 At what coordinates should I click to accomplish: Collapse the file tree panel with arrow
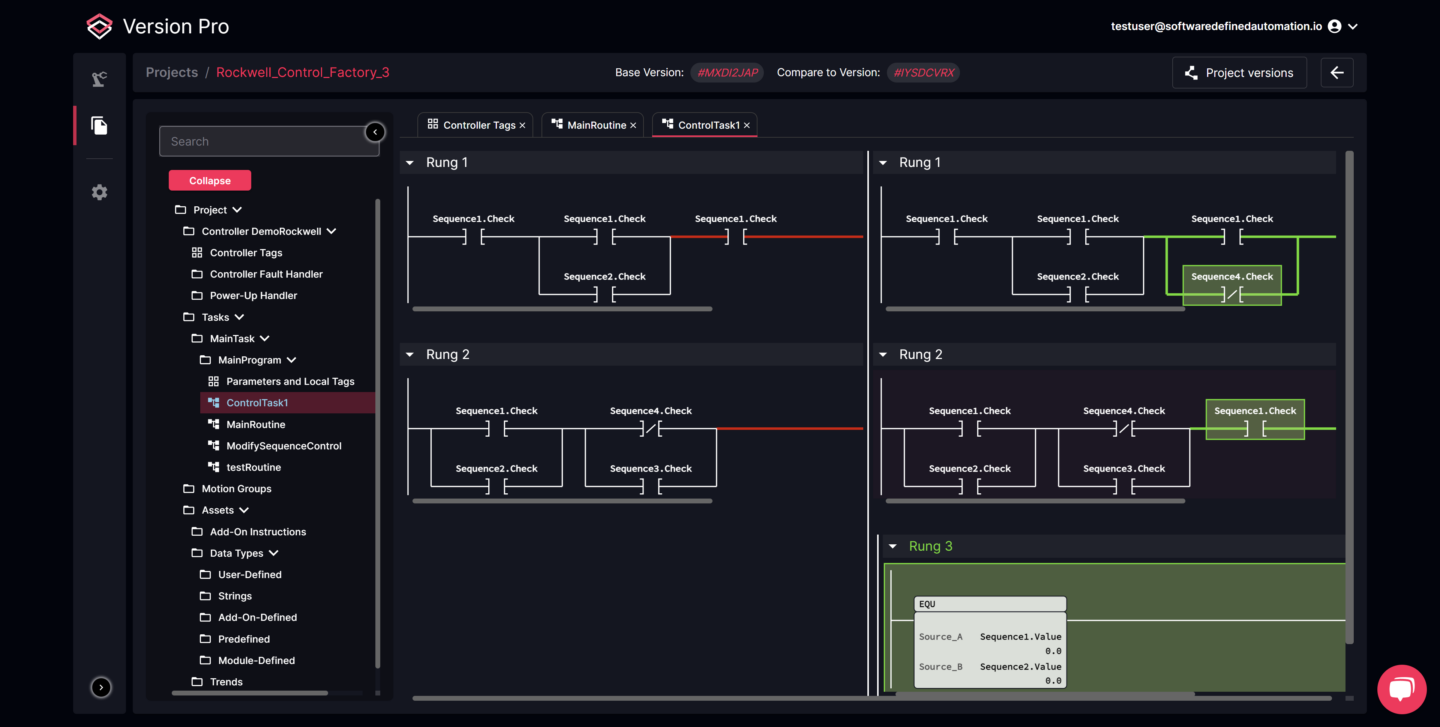375,132
